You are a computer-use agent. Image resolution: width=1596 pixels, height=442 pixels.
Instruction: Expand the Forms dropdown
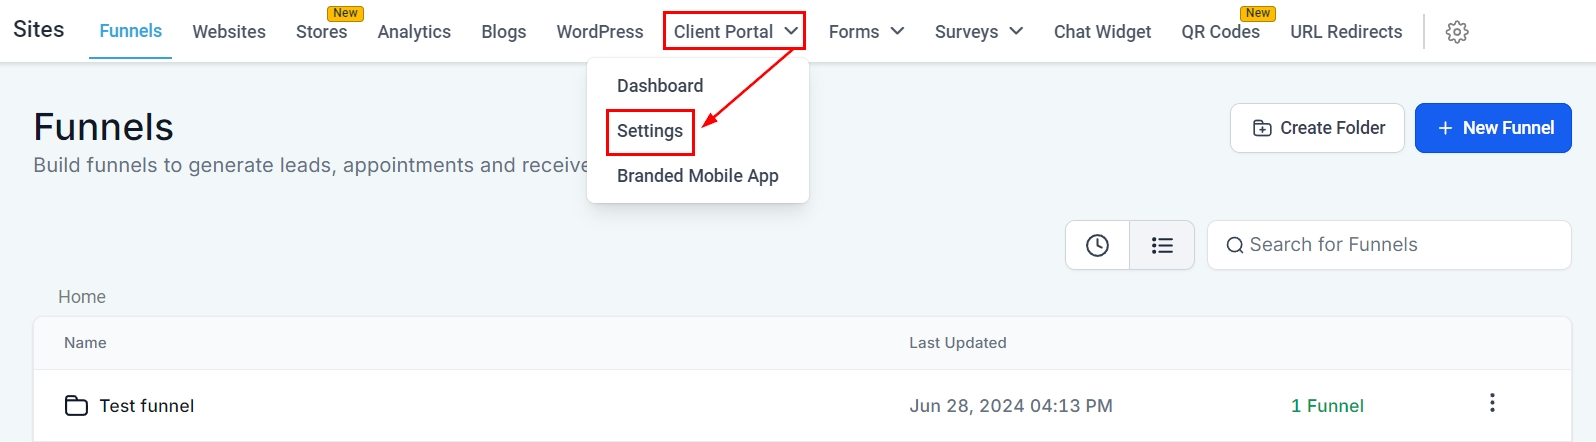tap(866, 32)
